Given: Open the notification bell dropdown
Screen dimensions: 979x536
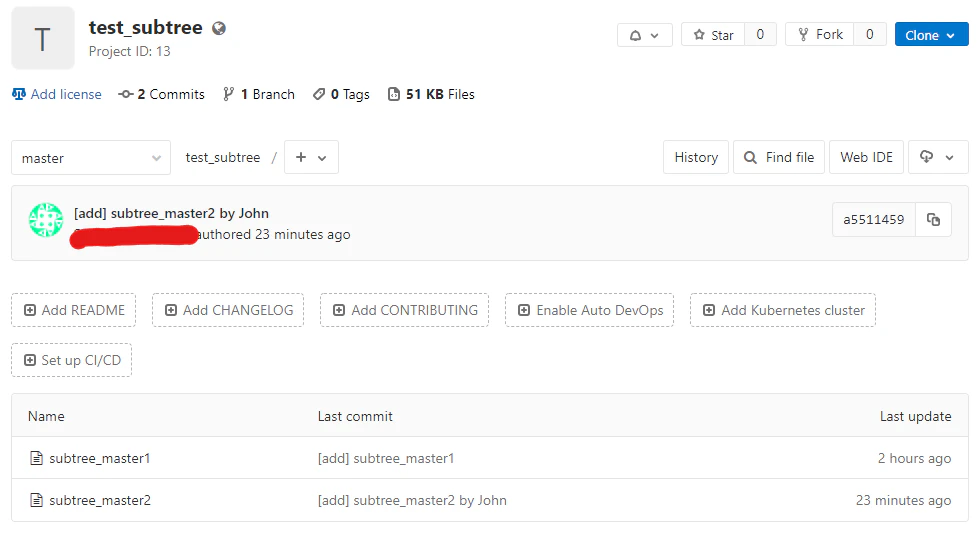Looking at the screenshot, I should click(644, 35).
